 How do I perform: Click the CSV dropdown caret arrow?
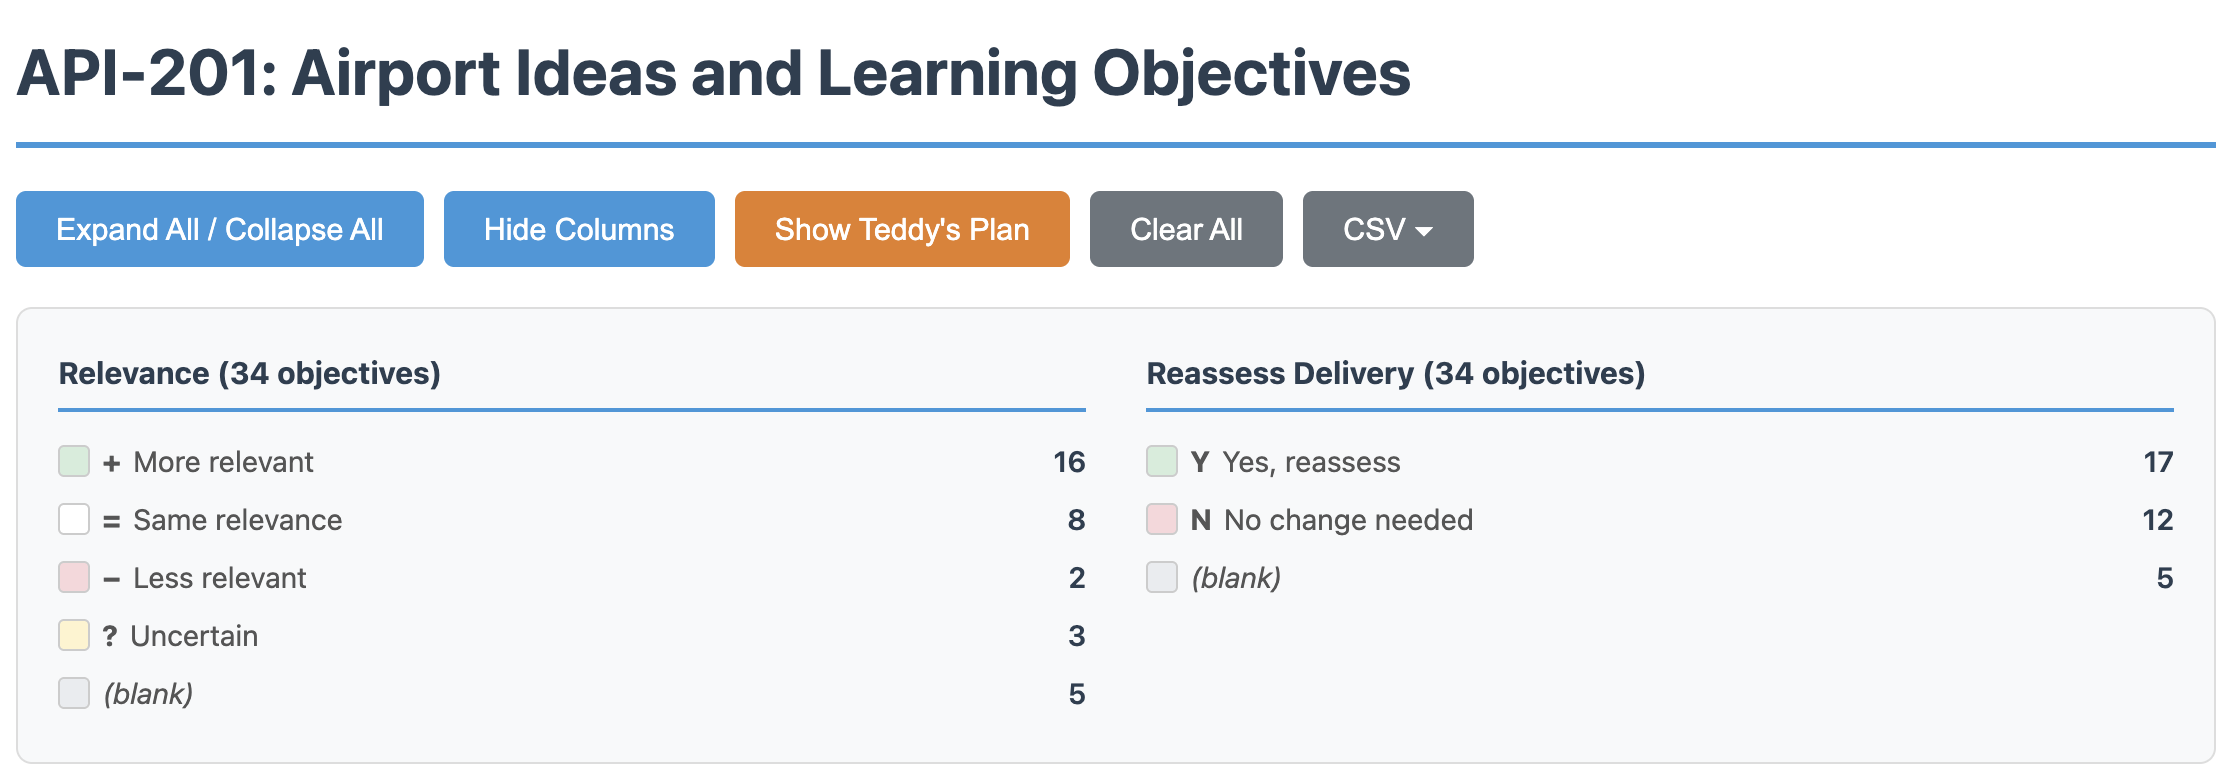1425,231
